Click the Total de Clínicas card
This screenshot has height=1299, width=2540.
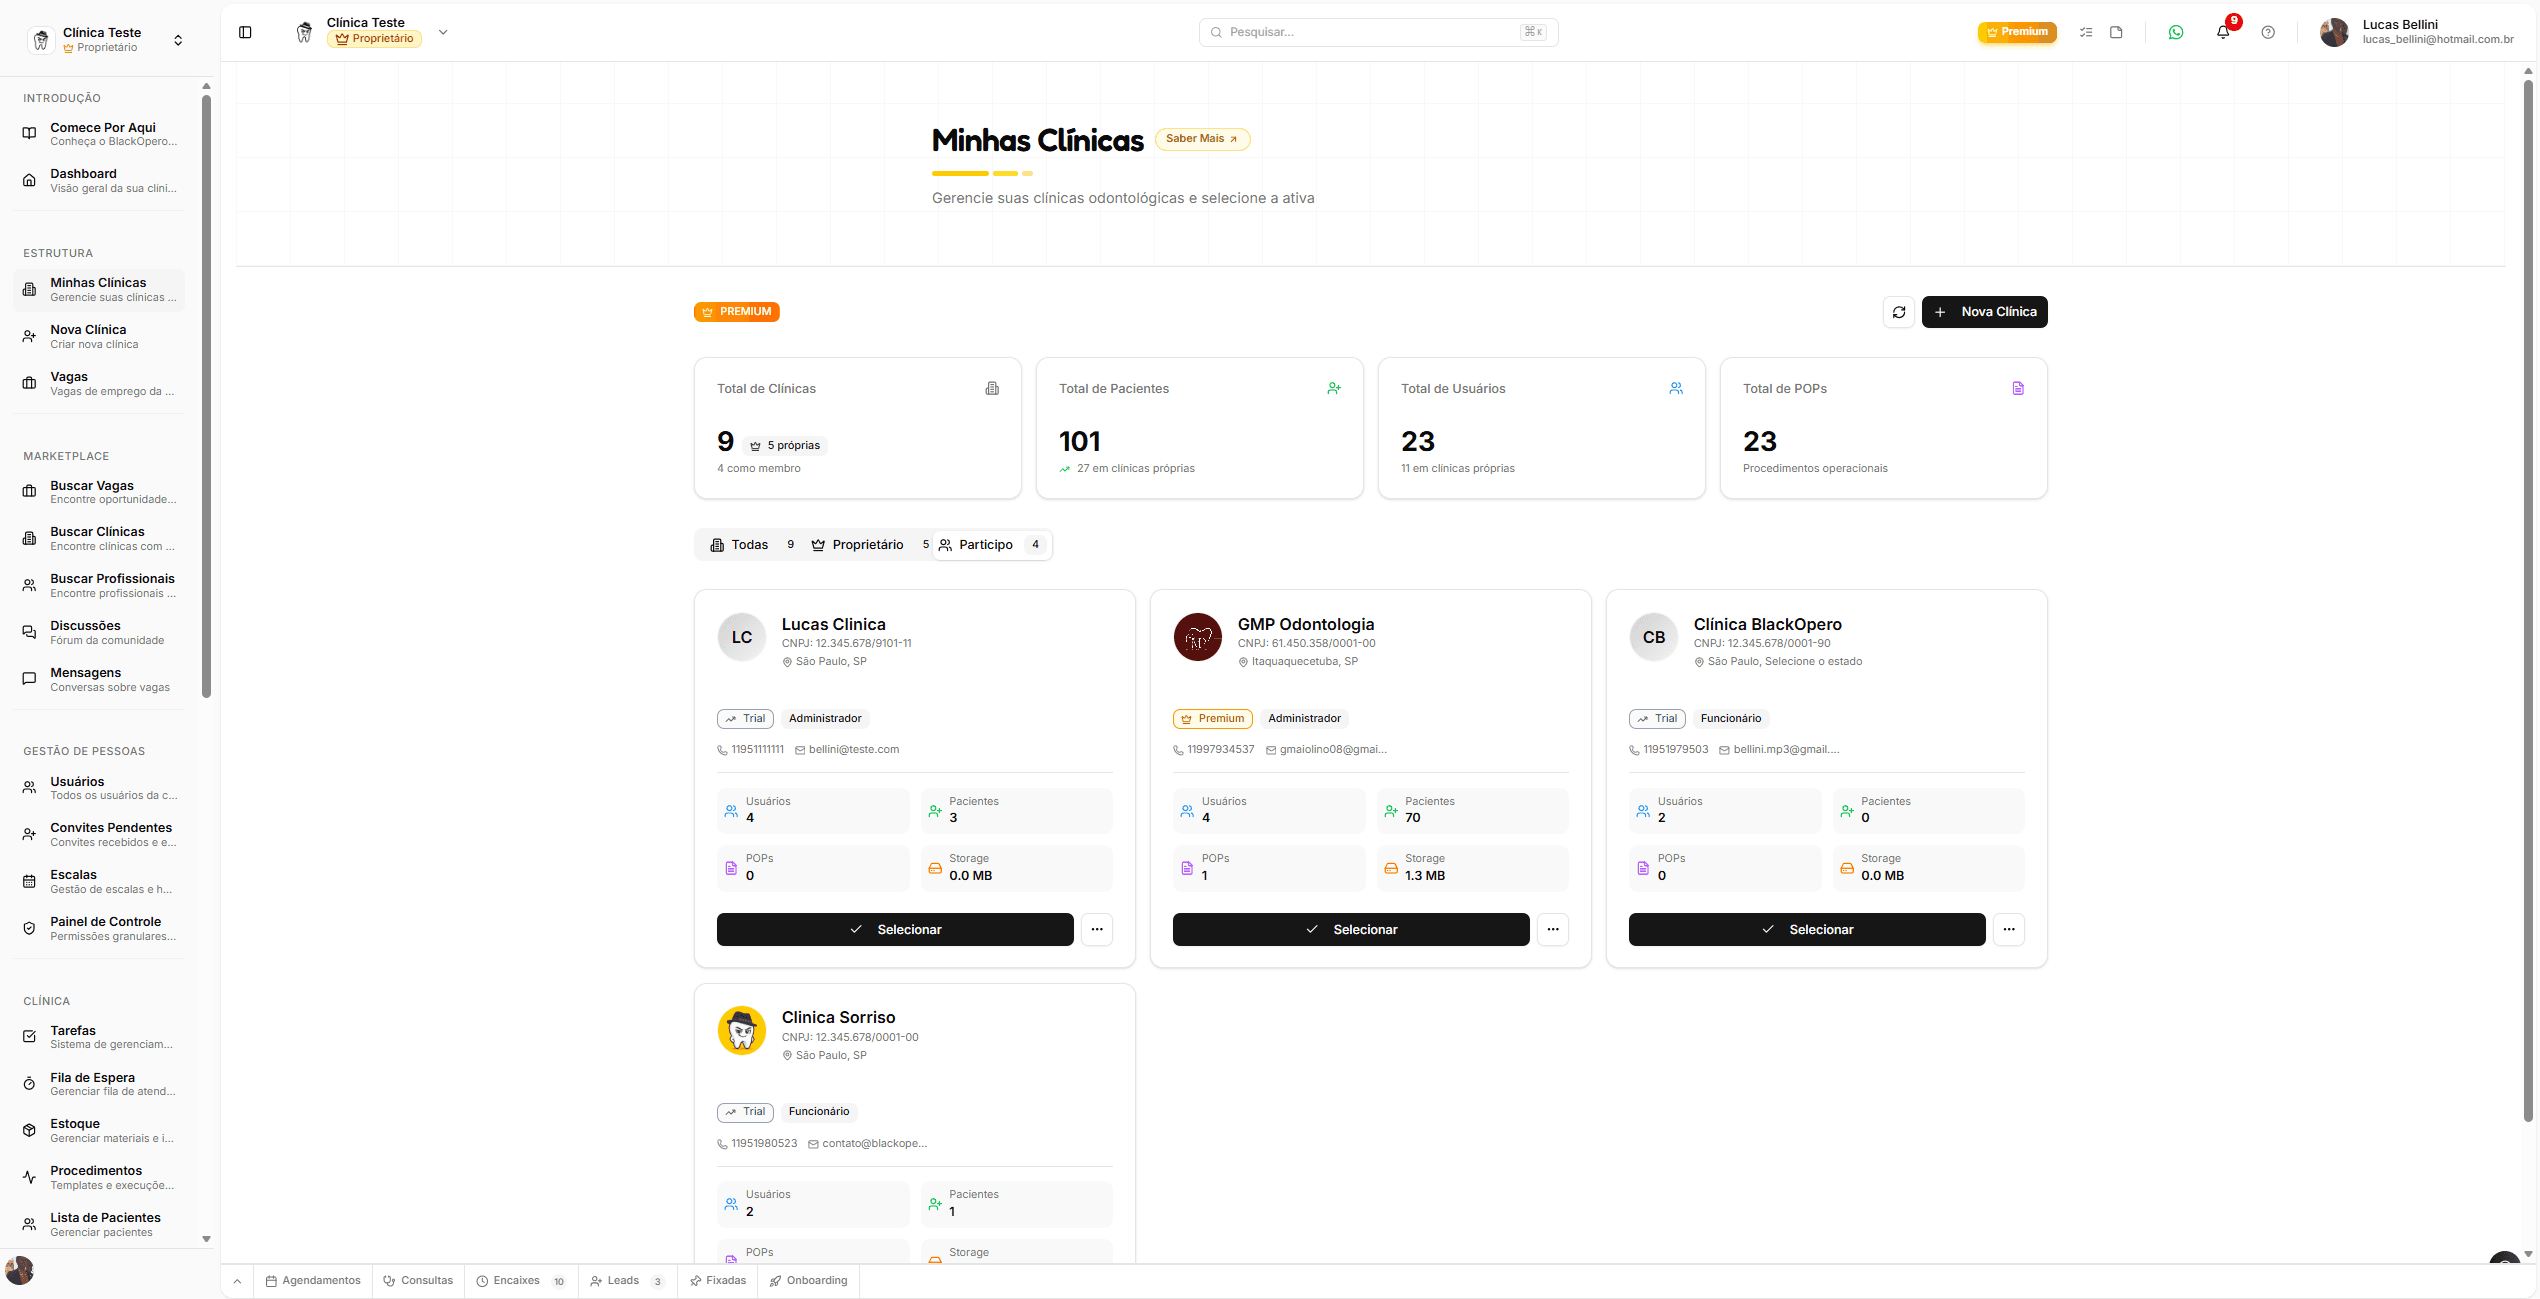pyautogui.click(x=858, y=428)
